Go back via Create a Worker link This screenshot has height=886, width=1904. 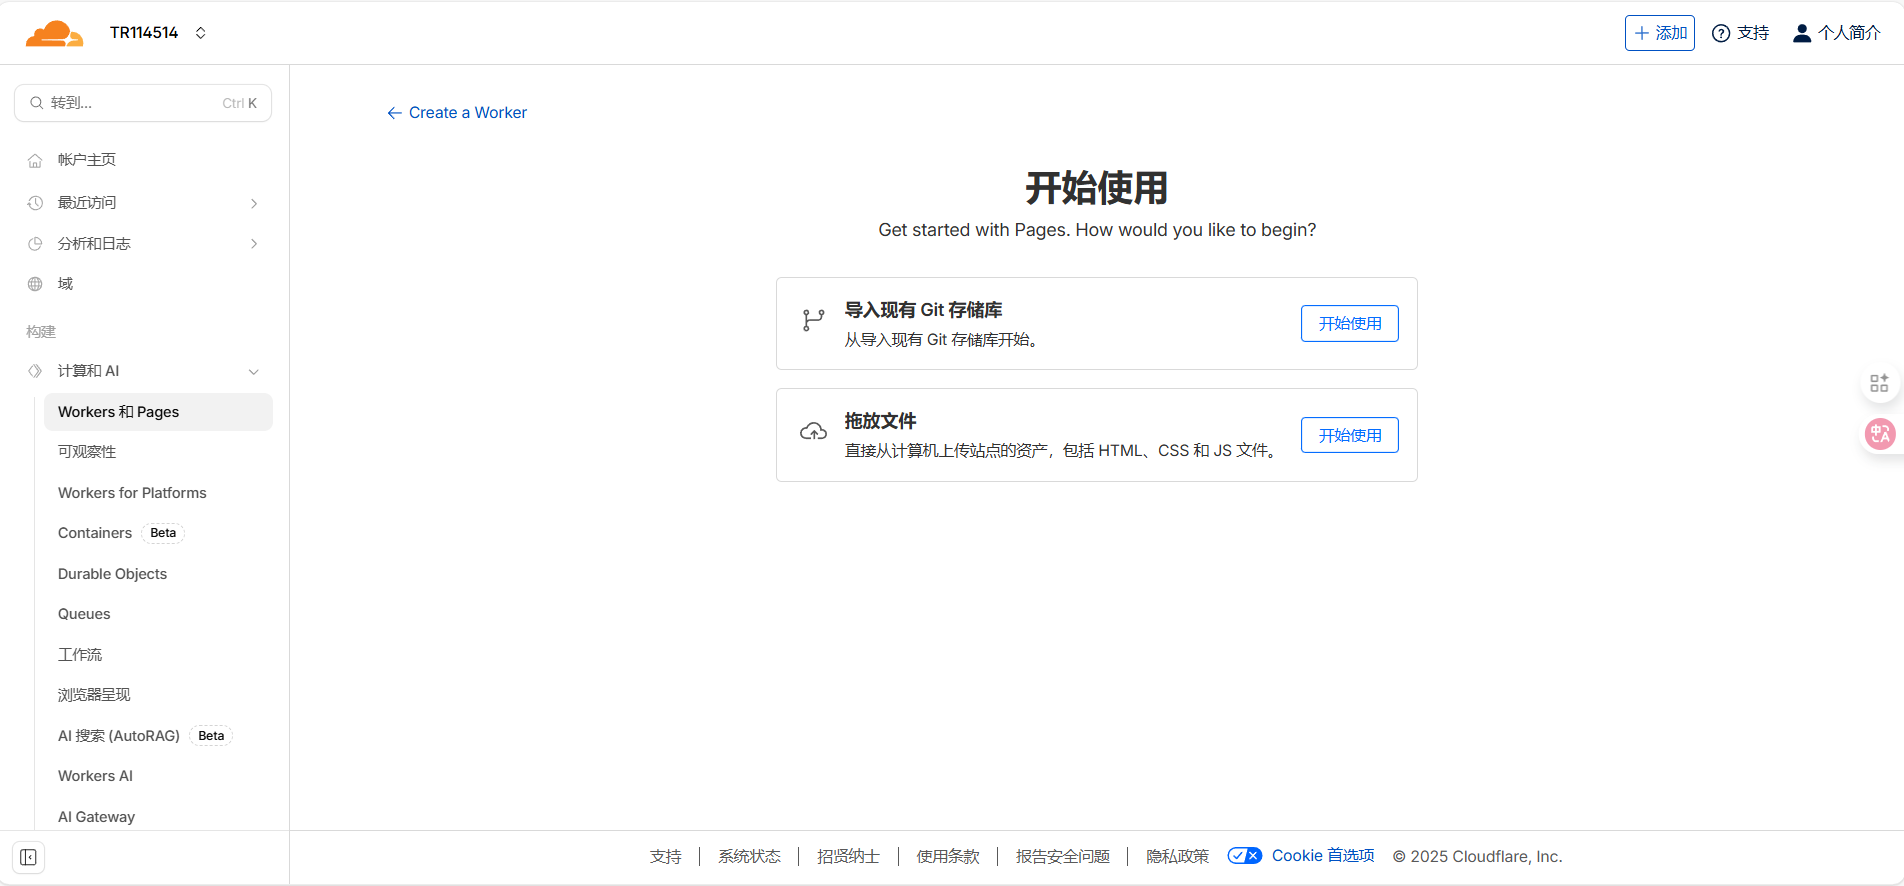(457, 113)
